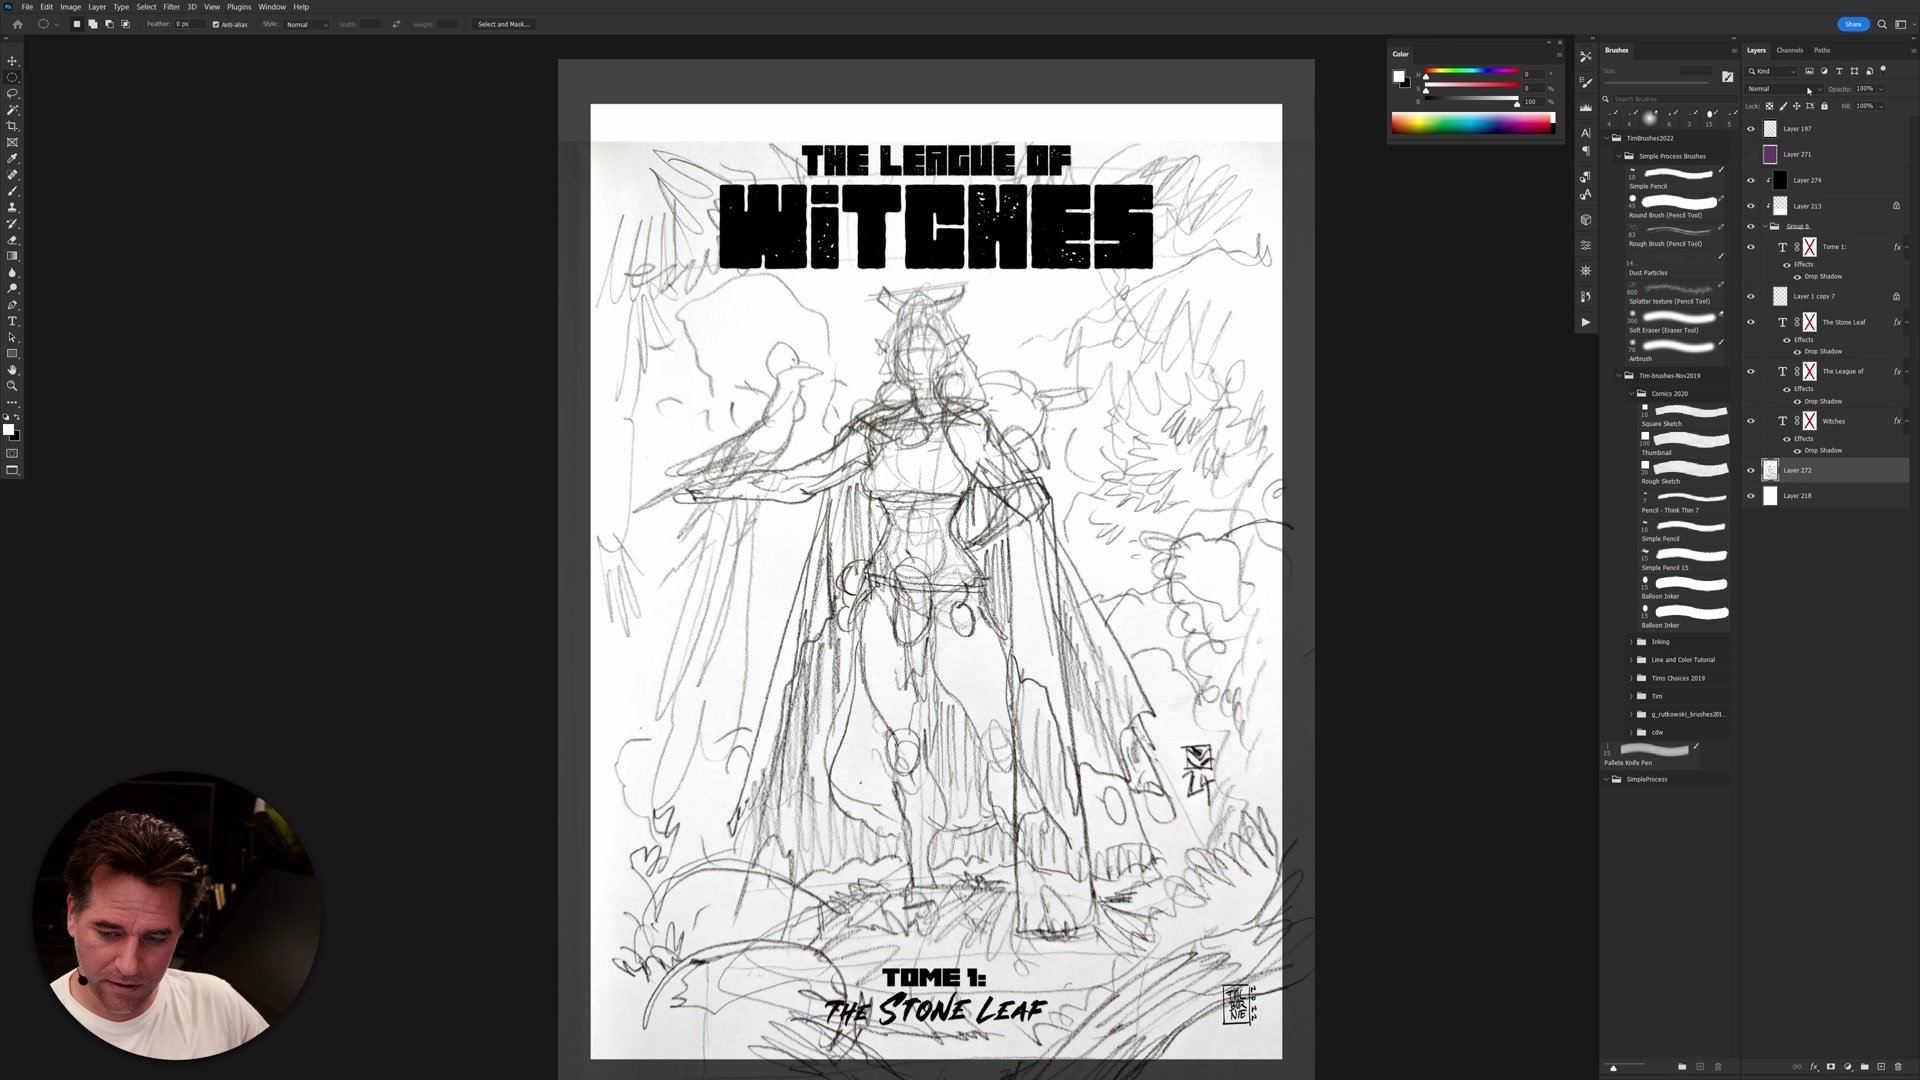Select the Move tool
The height and width of the screenshot is (1080, 1920).
coord(12,61)
